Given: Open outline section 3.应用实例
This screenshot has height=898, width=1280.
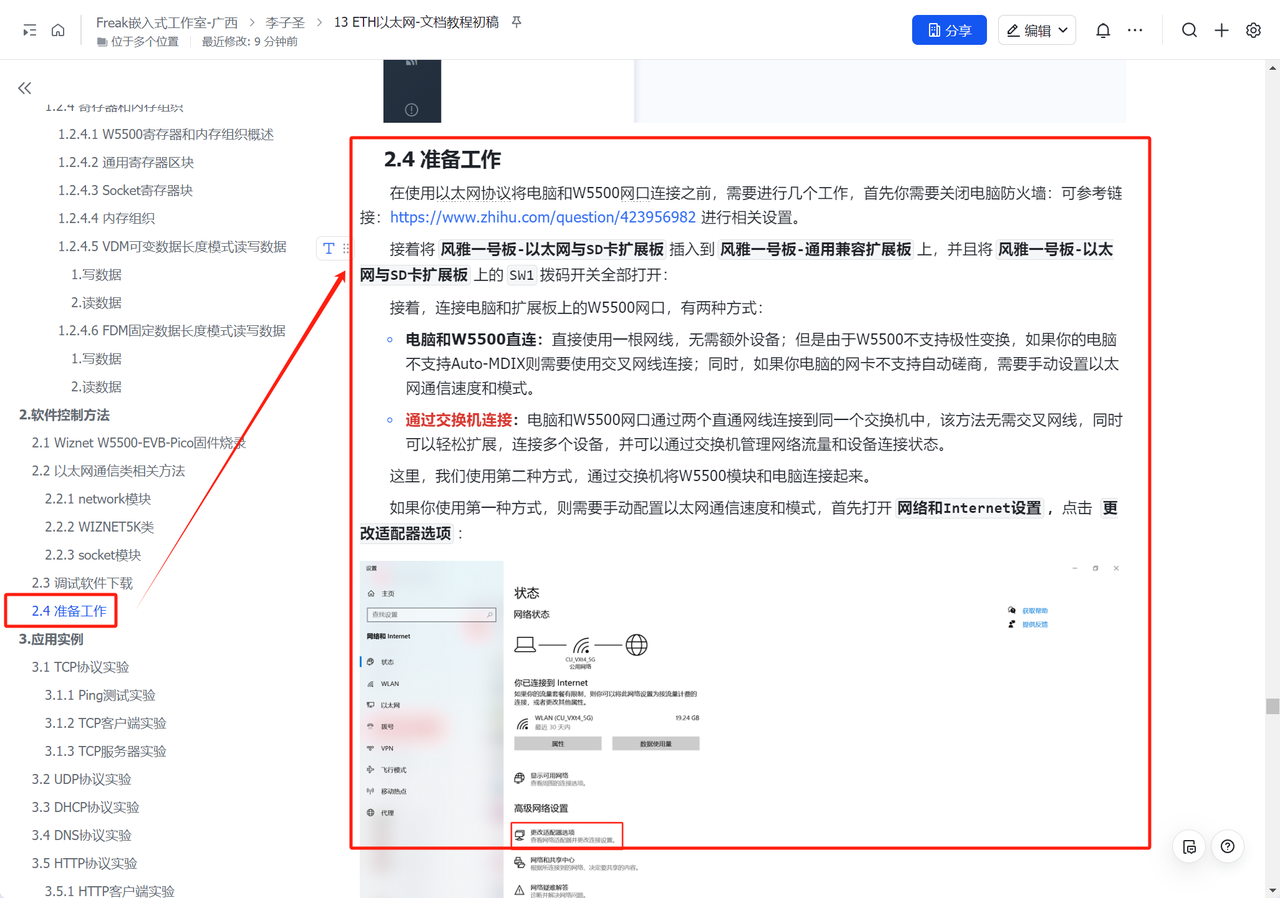Looking at the screenshot, I should (51, 638).
